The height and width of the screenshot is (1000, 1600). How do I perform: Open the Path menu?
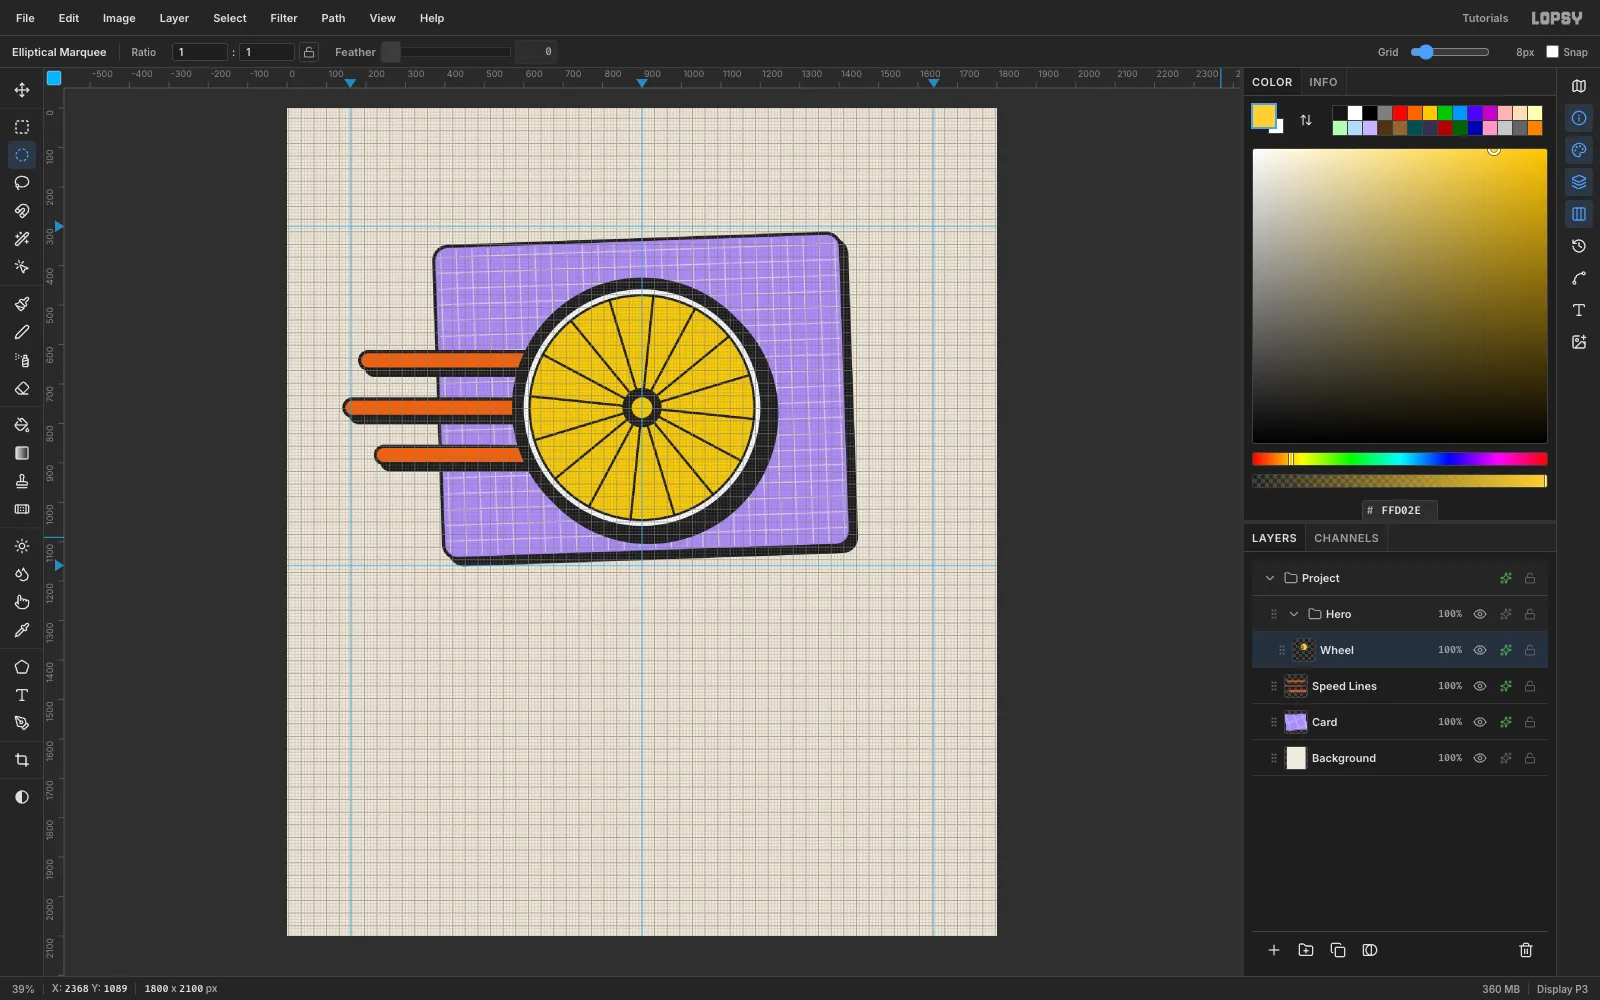tap(333, 18)
